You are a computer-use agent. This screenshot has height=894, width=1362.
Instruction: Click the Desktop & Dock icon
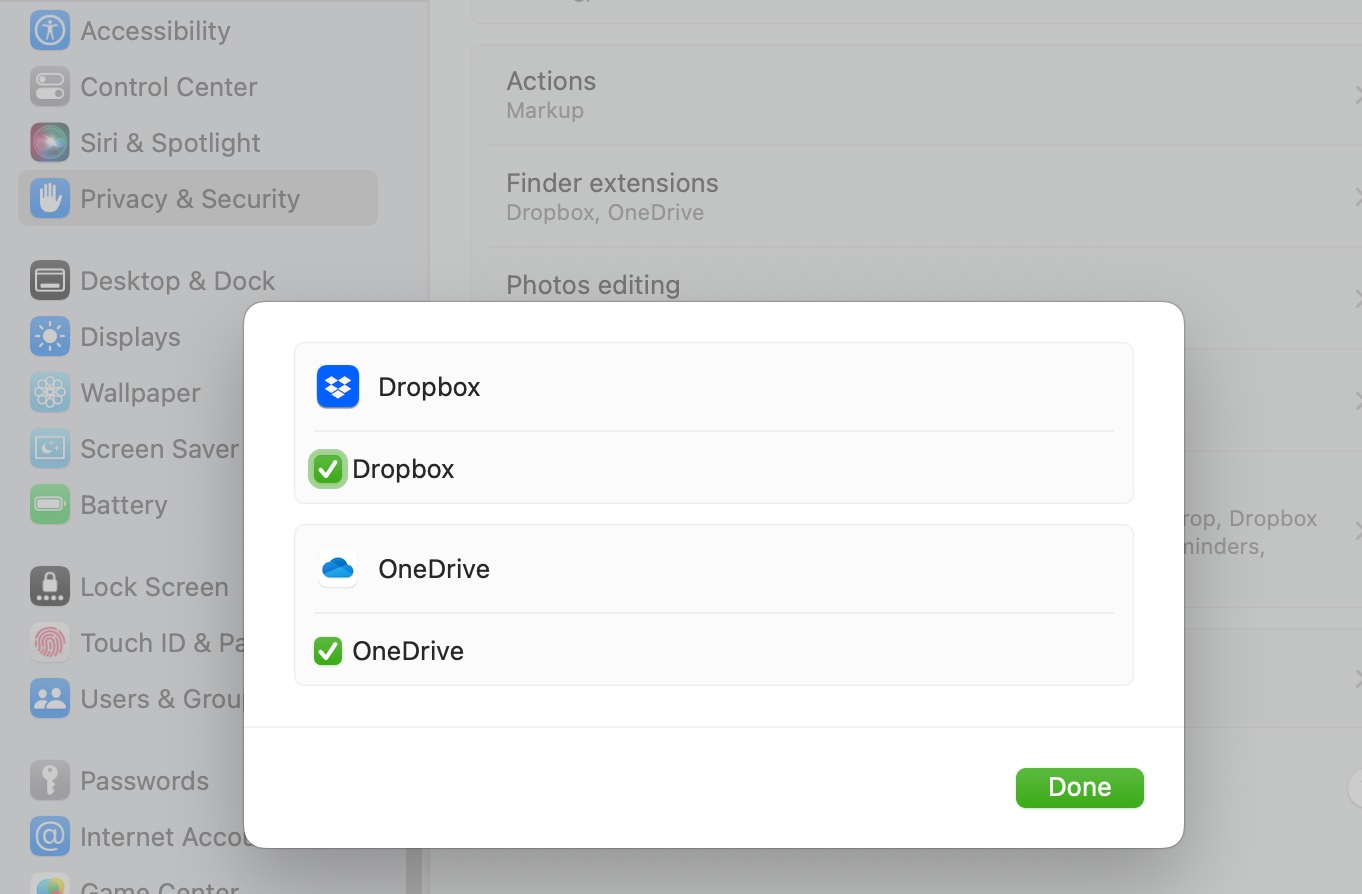(50, 281)
